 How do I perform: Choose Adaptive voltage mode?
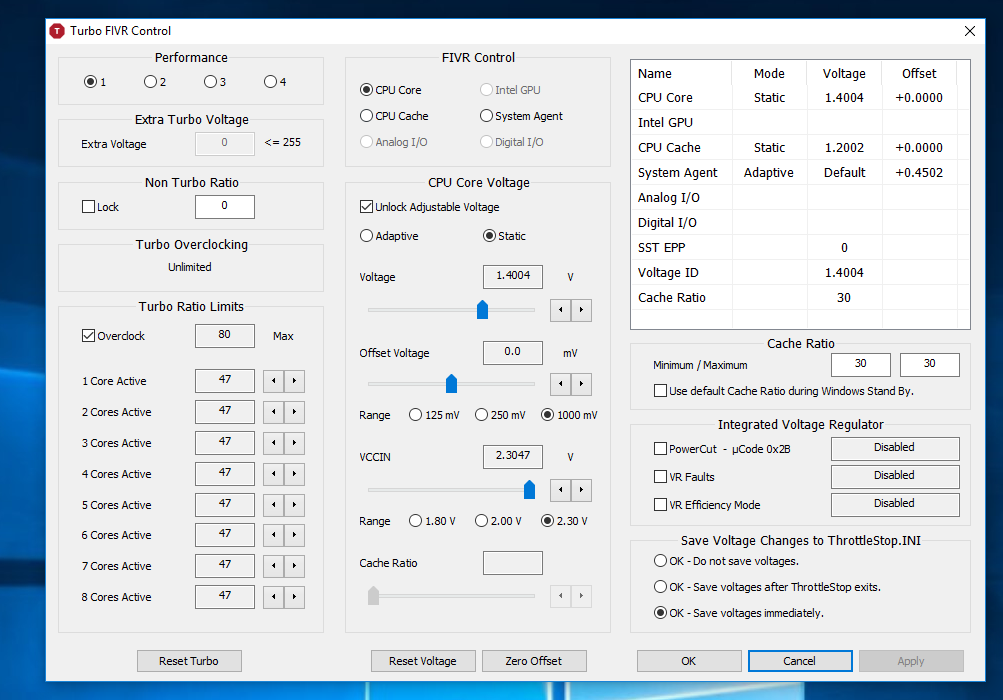tap(366, 236)
